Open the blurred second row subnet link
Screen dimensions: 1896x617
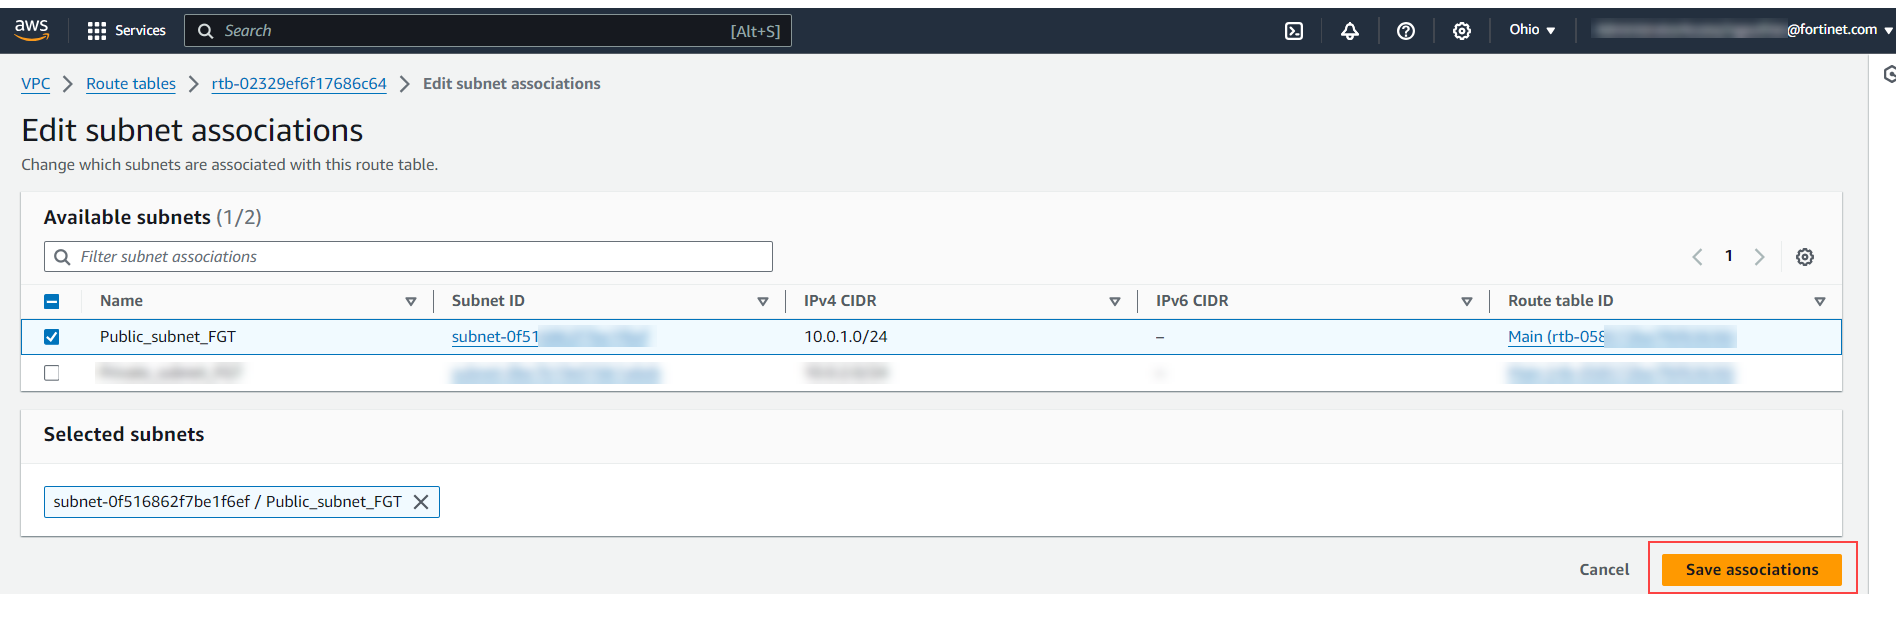(x=556, y=373)
